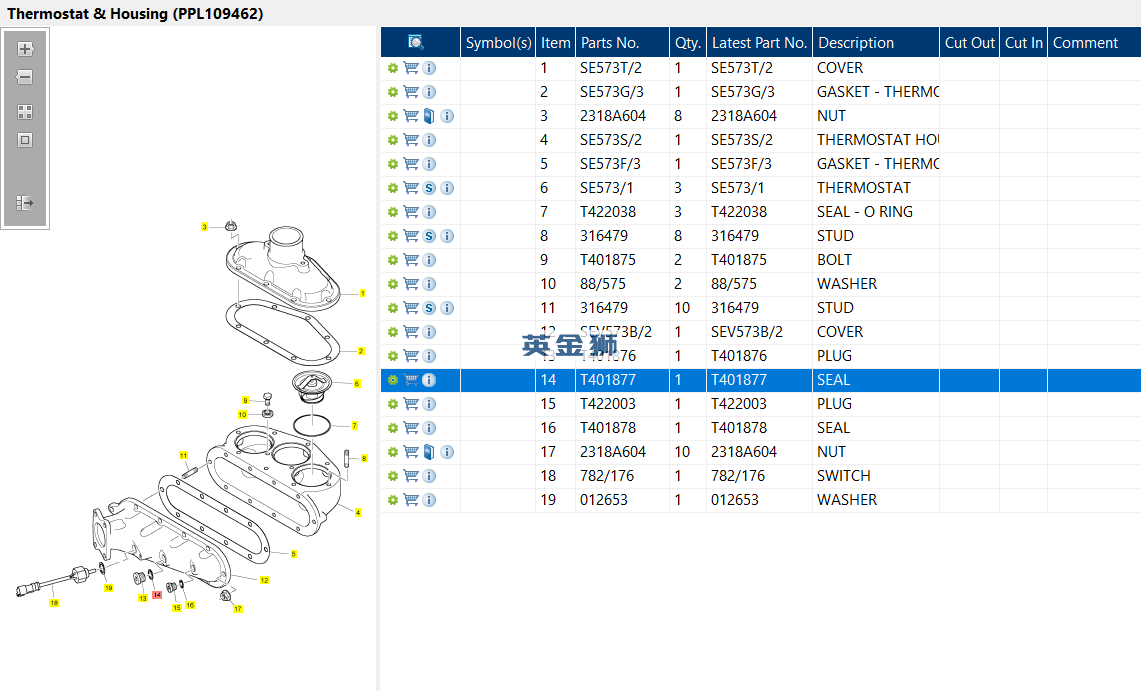
Task: Click highlighted callout 14 in the diagram
Action: [157, 595]
